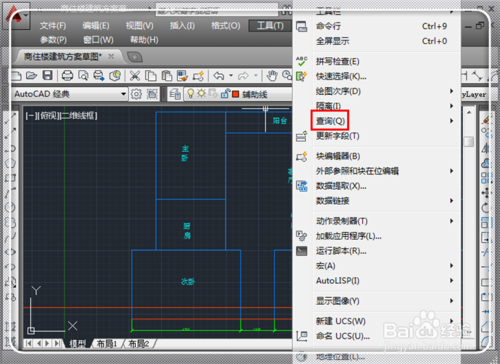Close the 商住楼建筑方案草图 drawing tab
This screenshot has width=500, height=364.
point(111,56)
